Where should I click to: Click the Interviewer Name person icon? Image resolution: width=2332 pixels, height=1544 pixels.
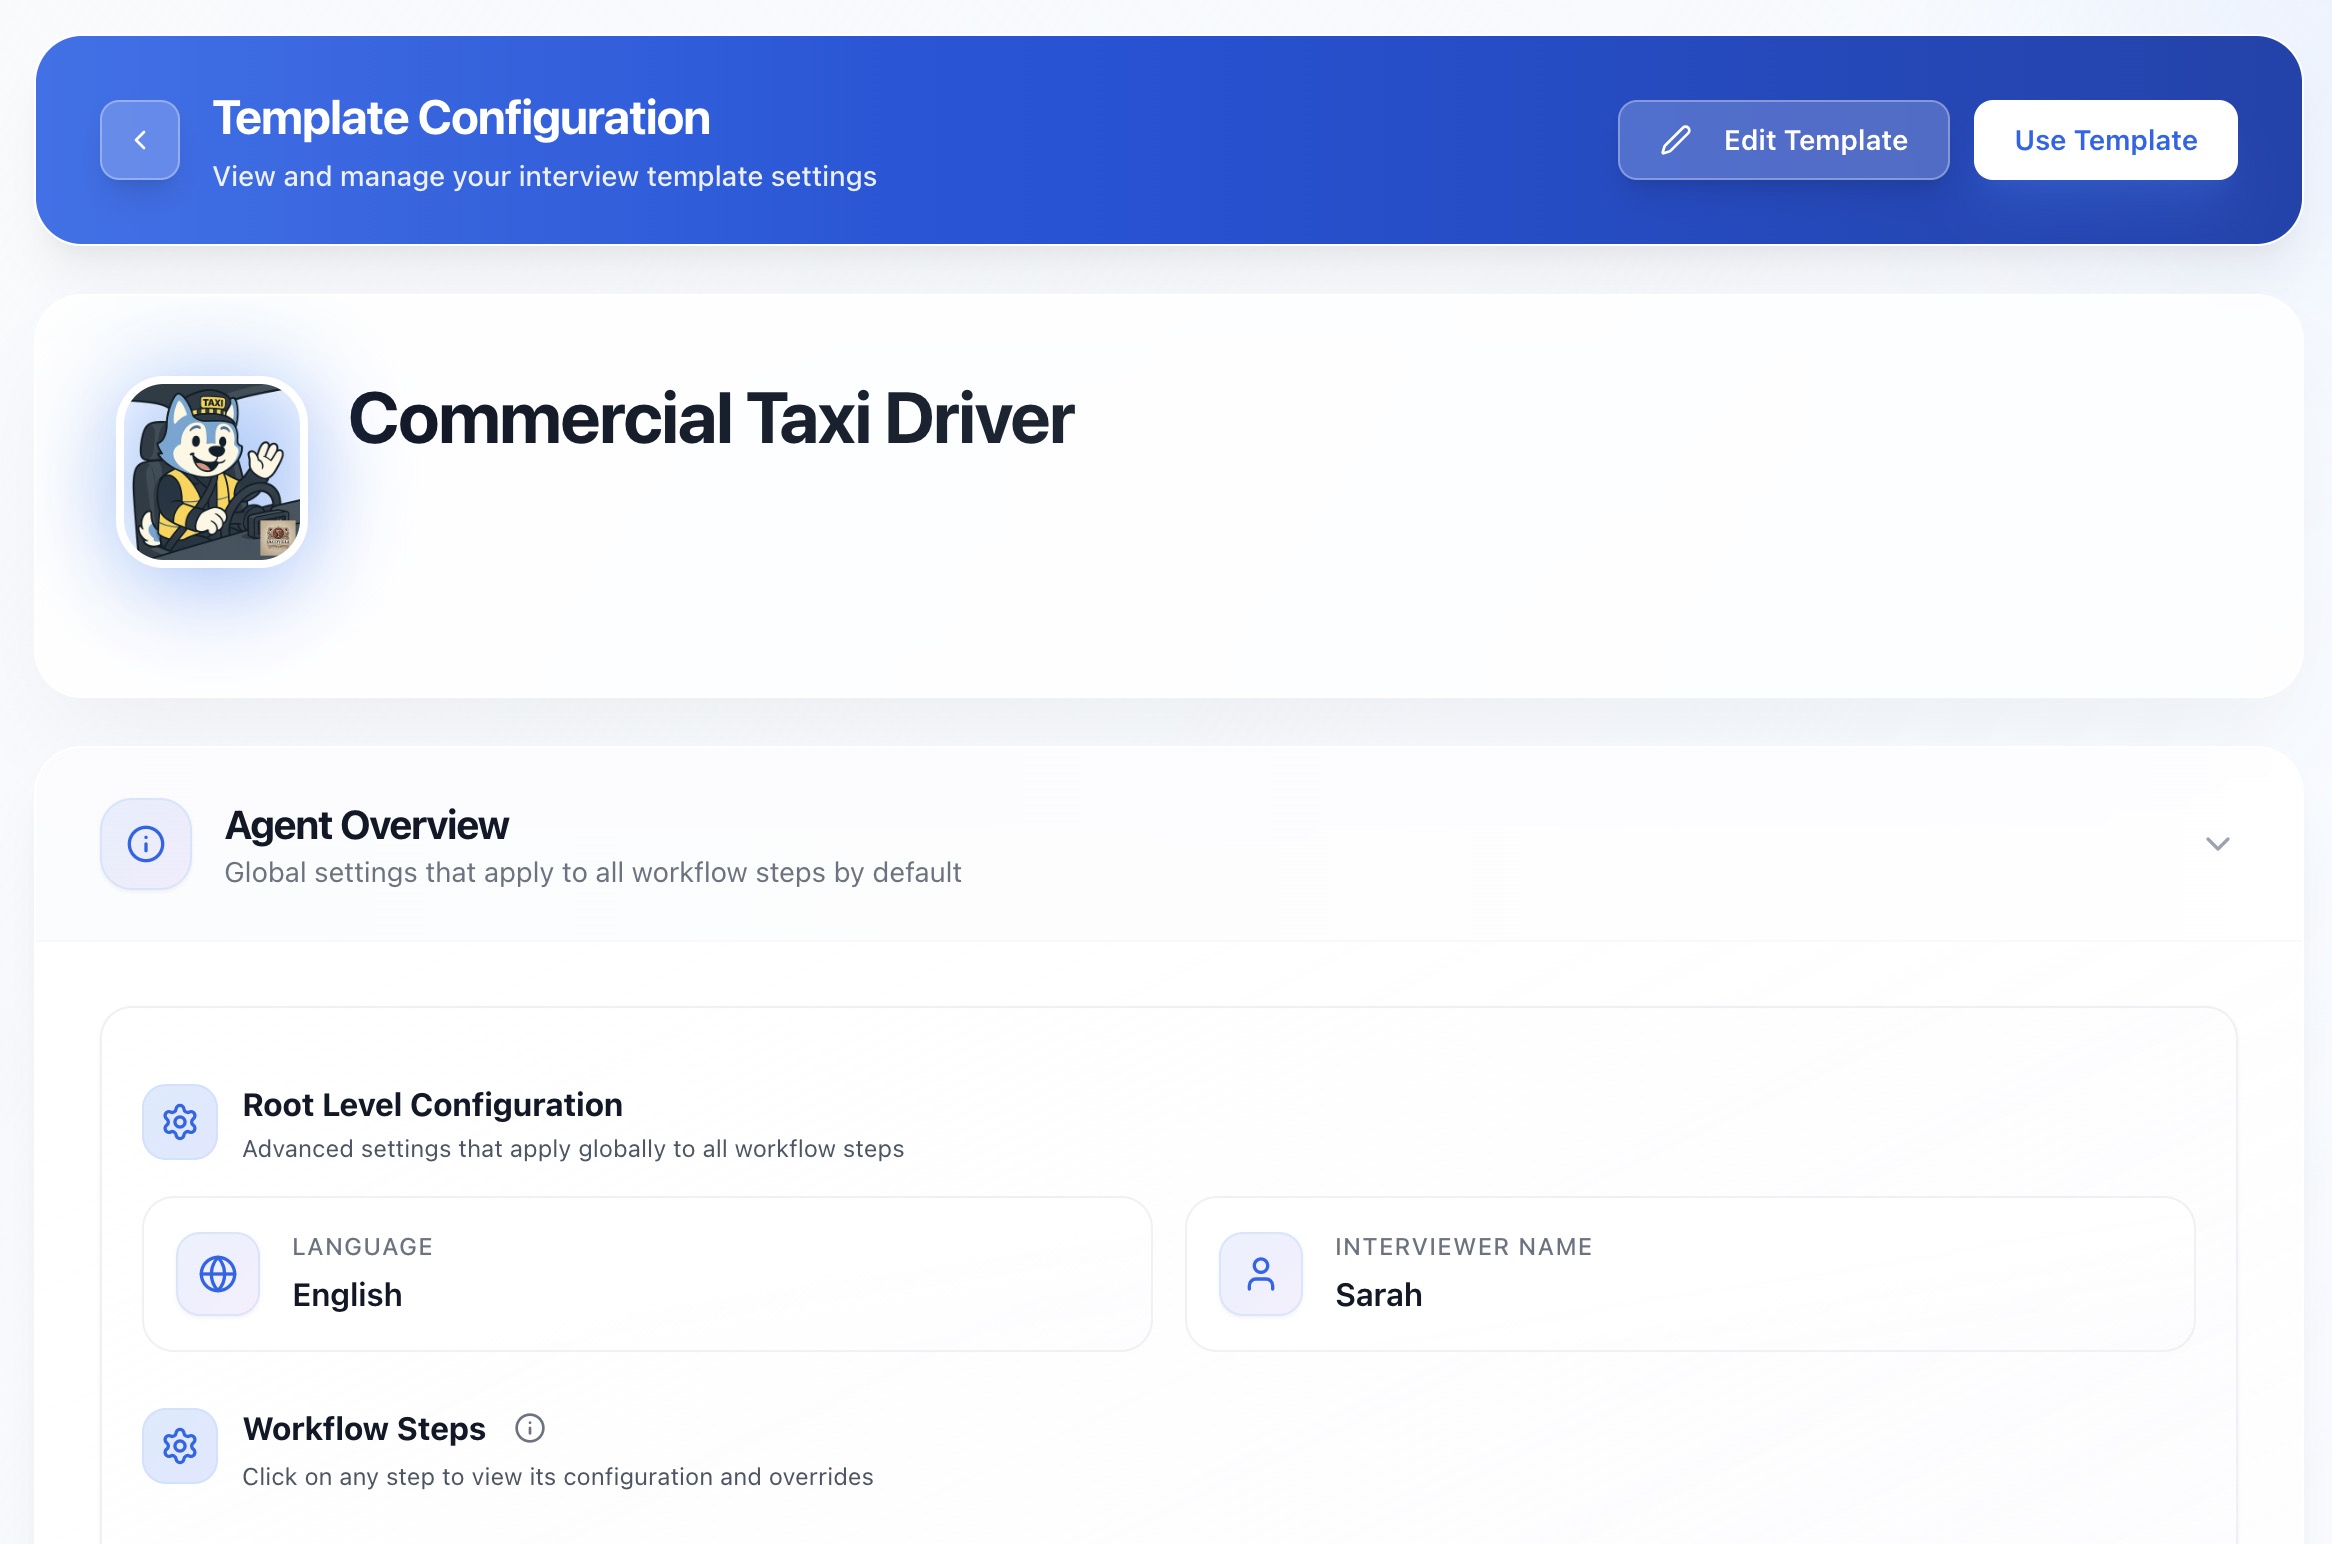[x=1261, y=1274]
